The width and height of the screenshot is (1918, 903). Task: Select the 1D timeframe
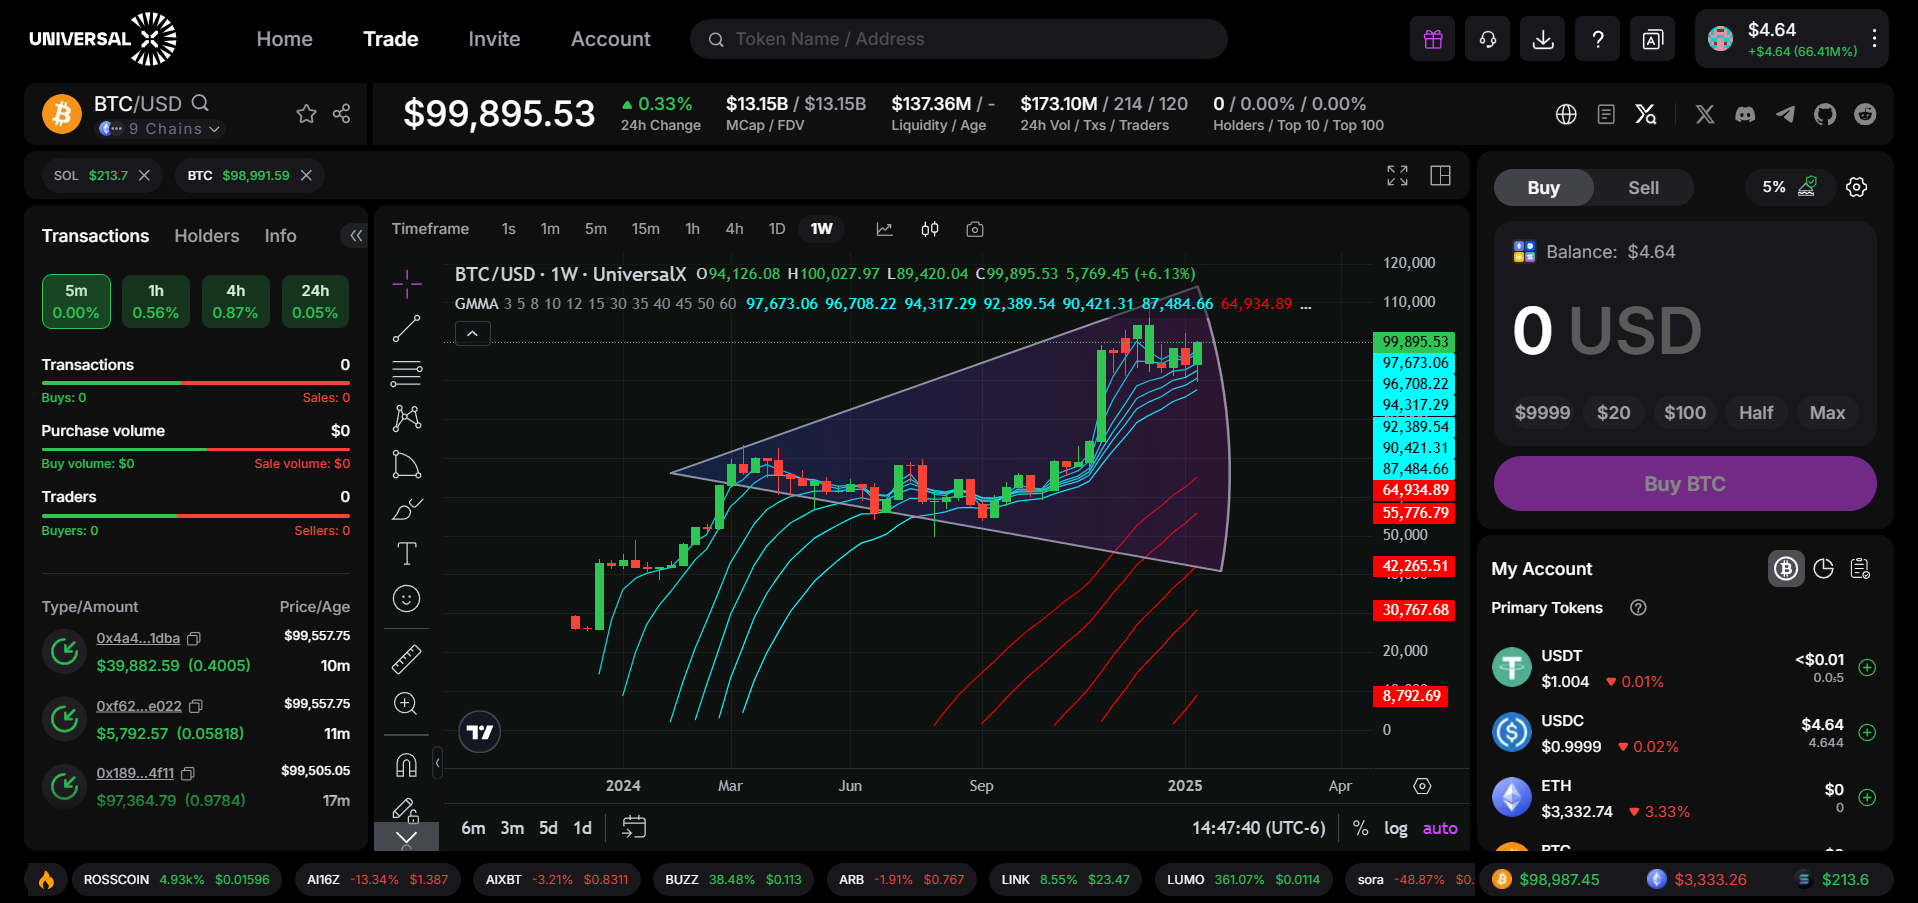click(x=777, y=229)
